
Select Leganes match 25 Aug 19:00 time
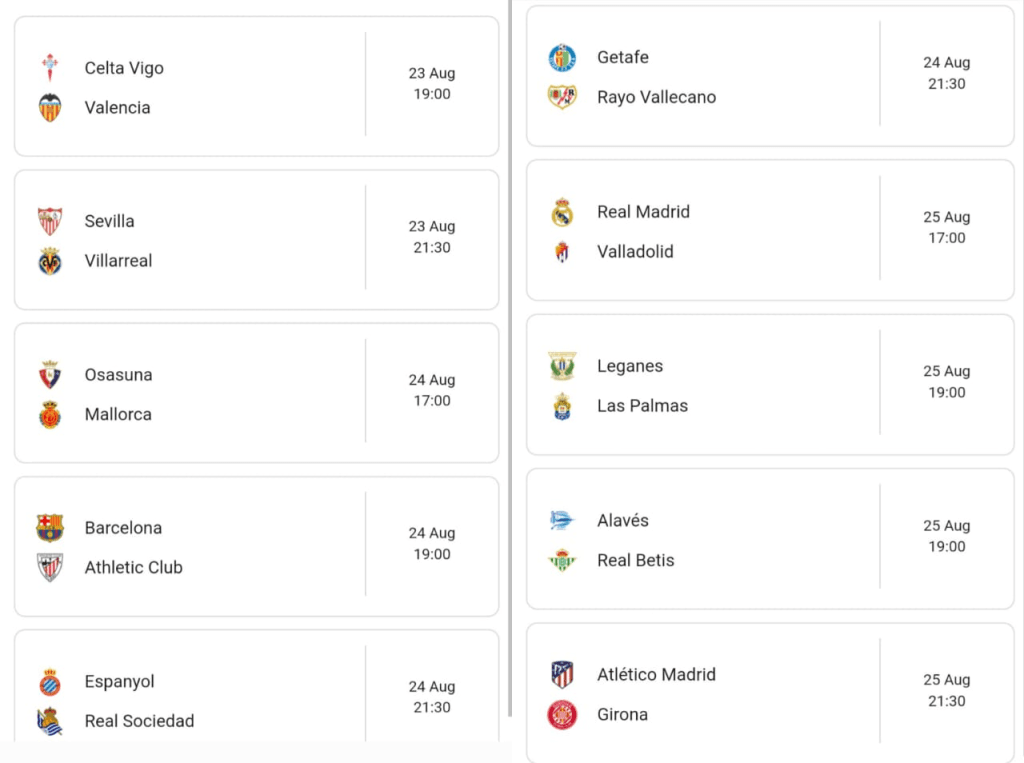click(946, 382)
